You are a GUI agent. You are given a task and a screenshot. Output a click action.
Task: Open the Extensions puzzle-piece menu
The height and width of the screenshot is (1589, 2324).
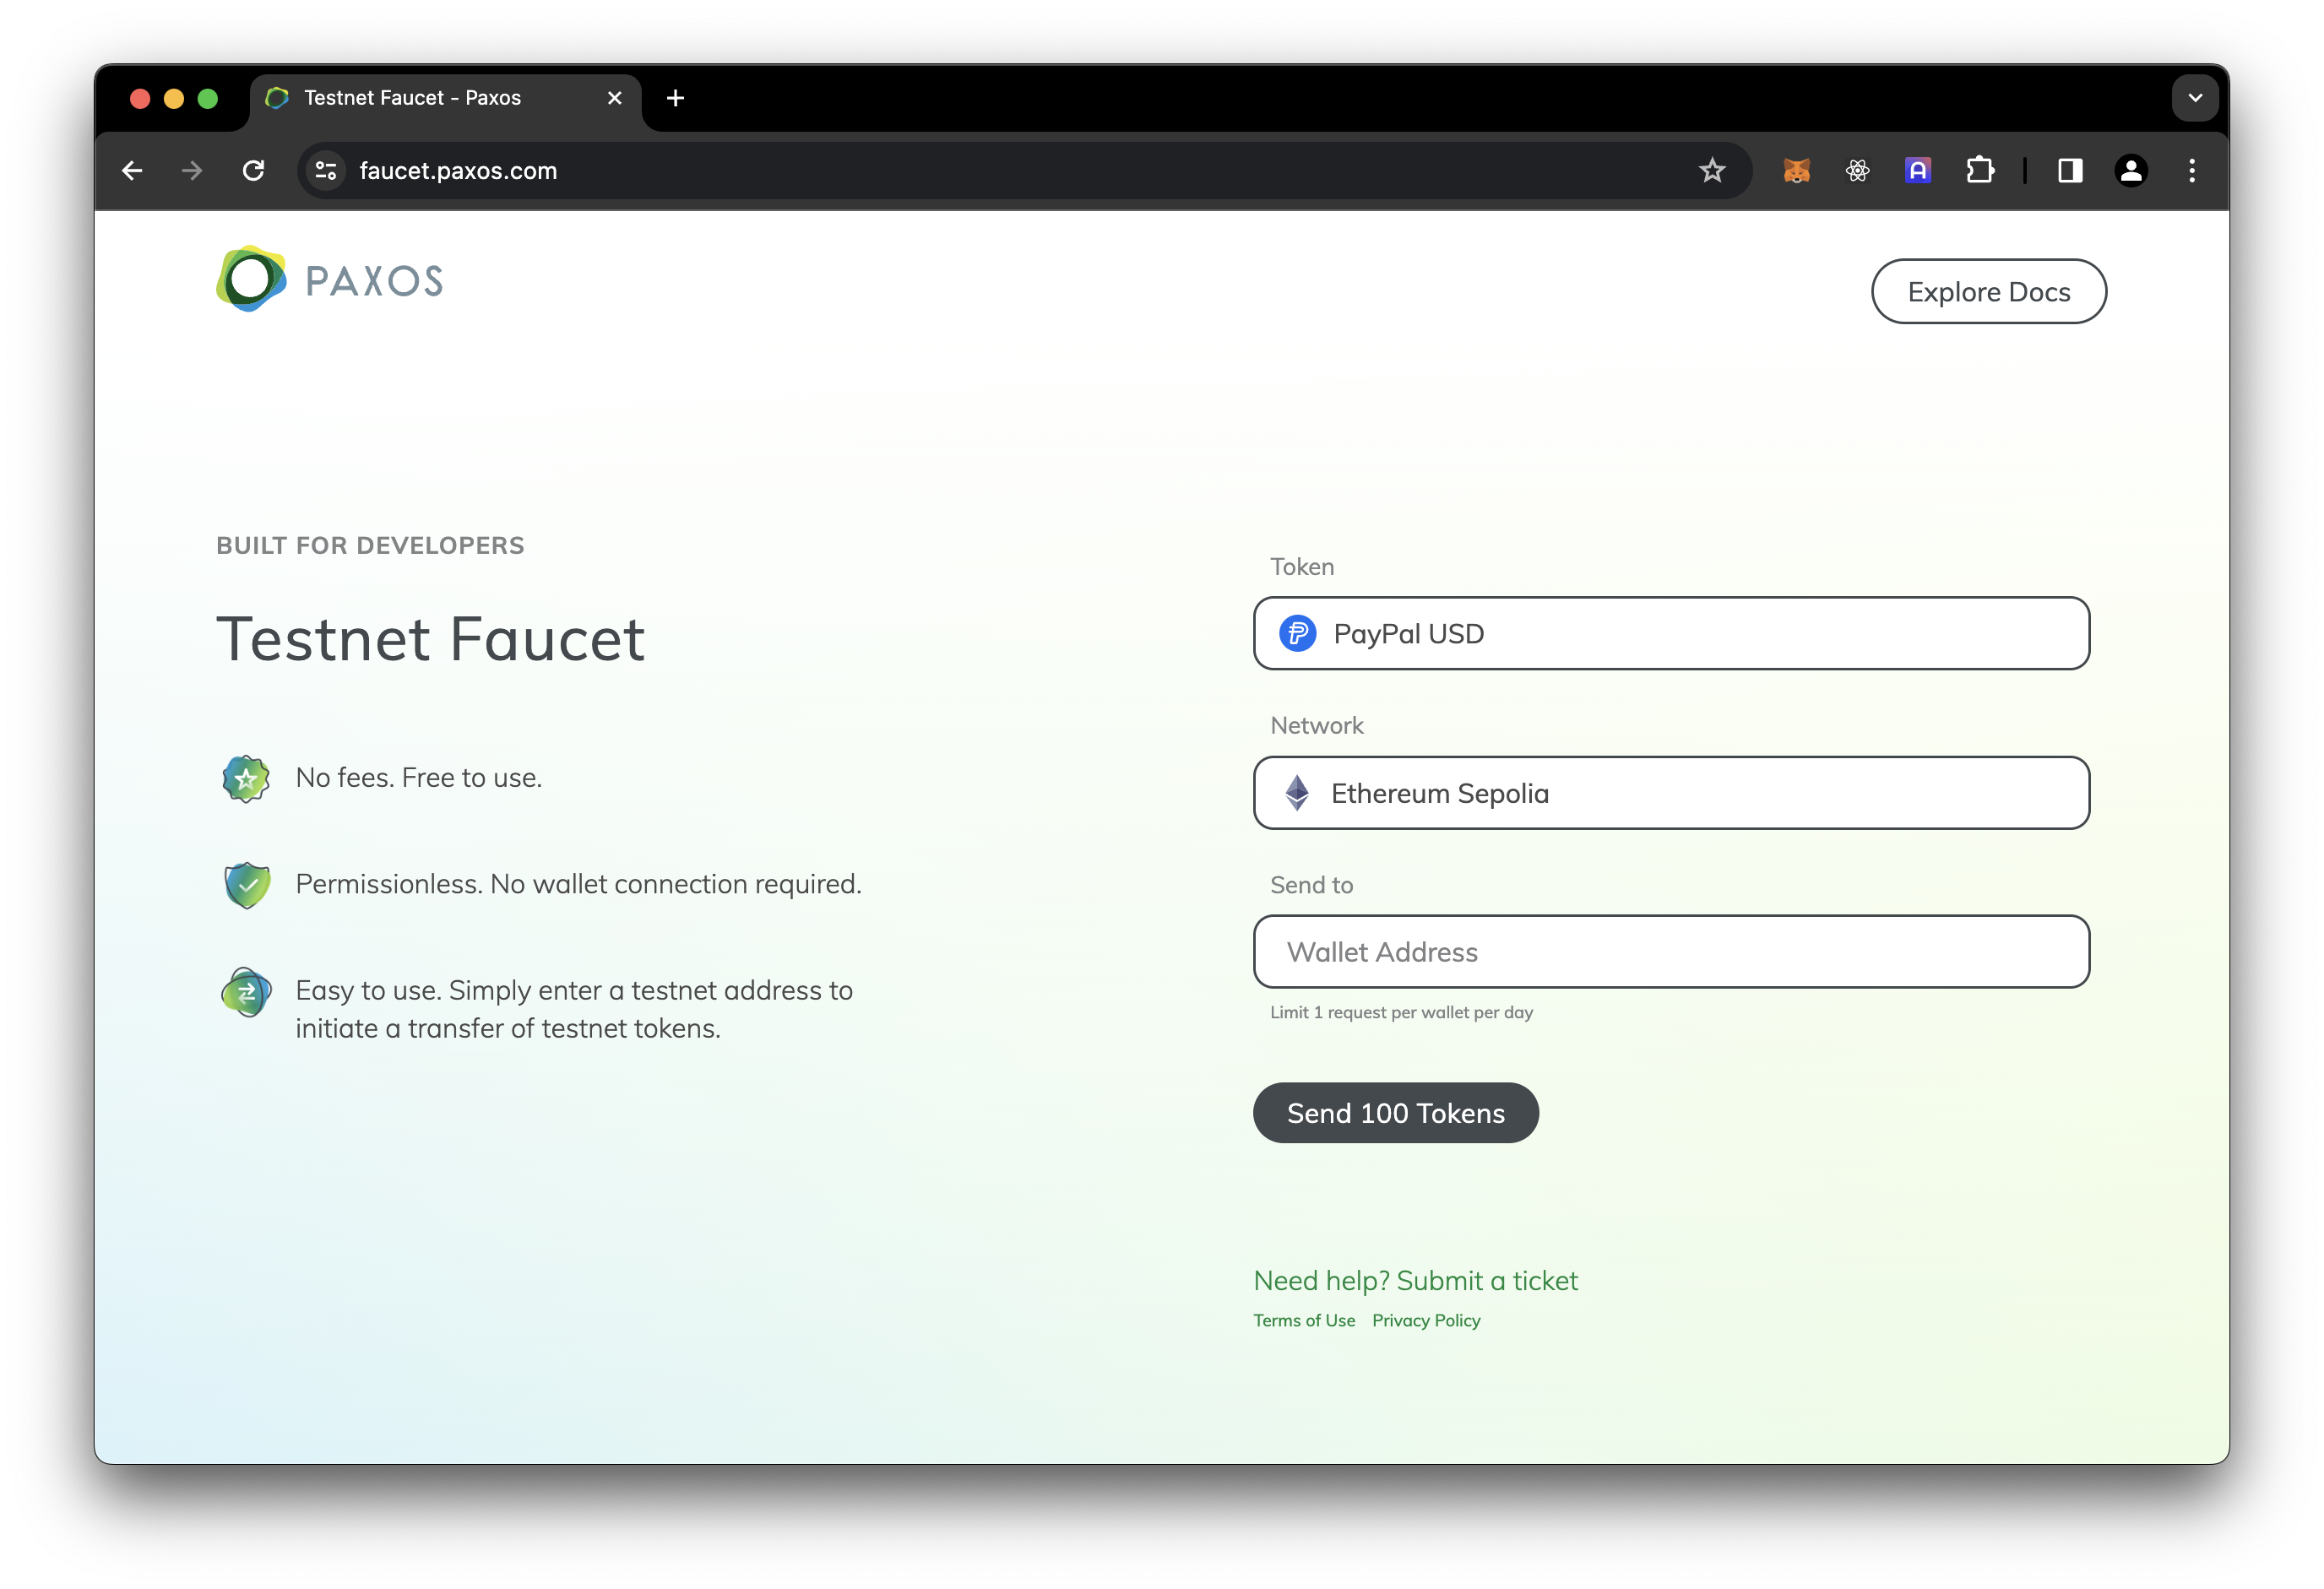tap(1979, 171)
